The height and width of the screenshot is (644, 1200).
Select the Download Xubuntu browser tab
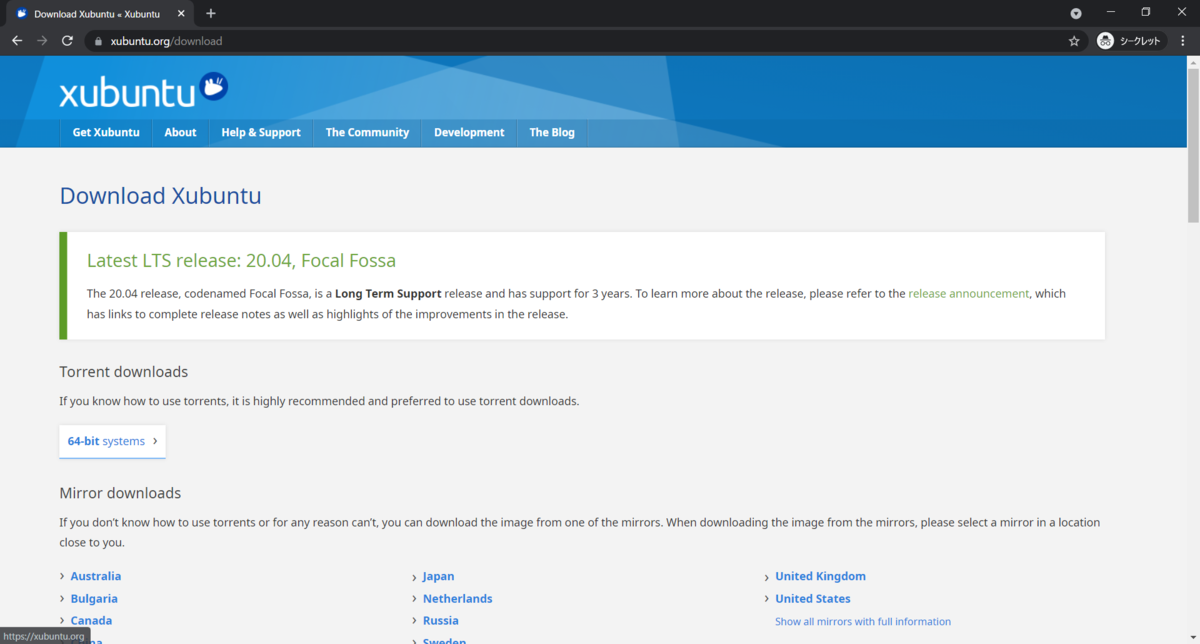point(98,14)
